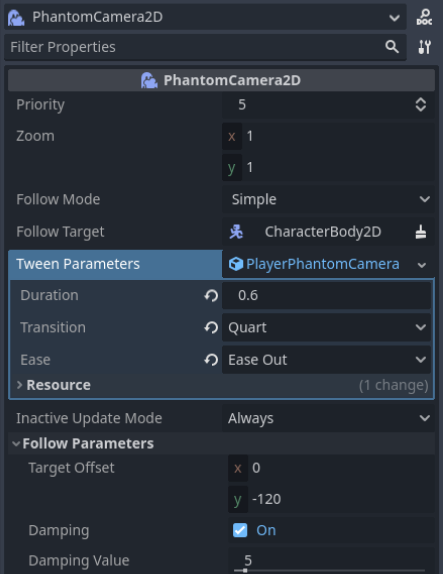443x574 pixels.
Task: Click the search magnifier in Filter Properties
Action: click(392, 47)
